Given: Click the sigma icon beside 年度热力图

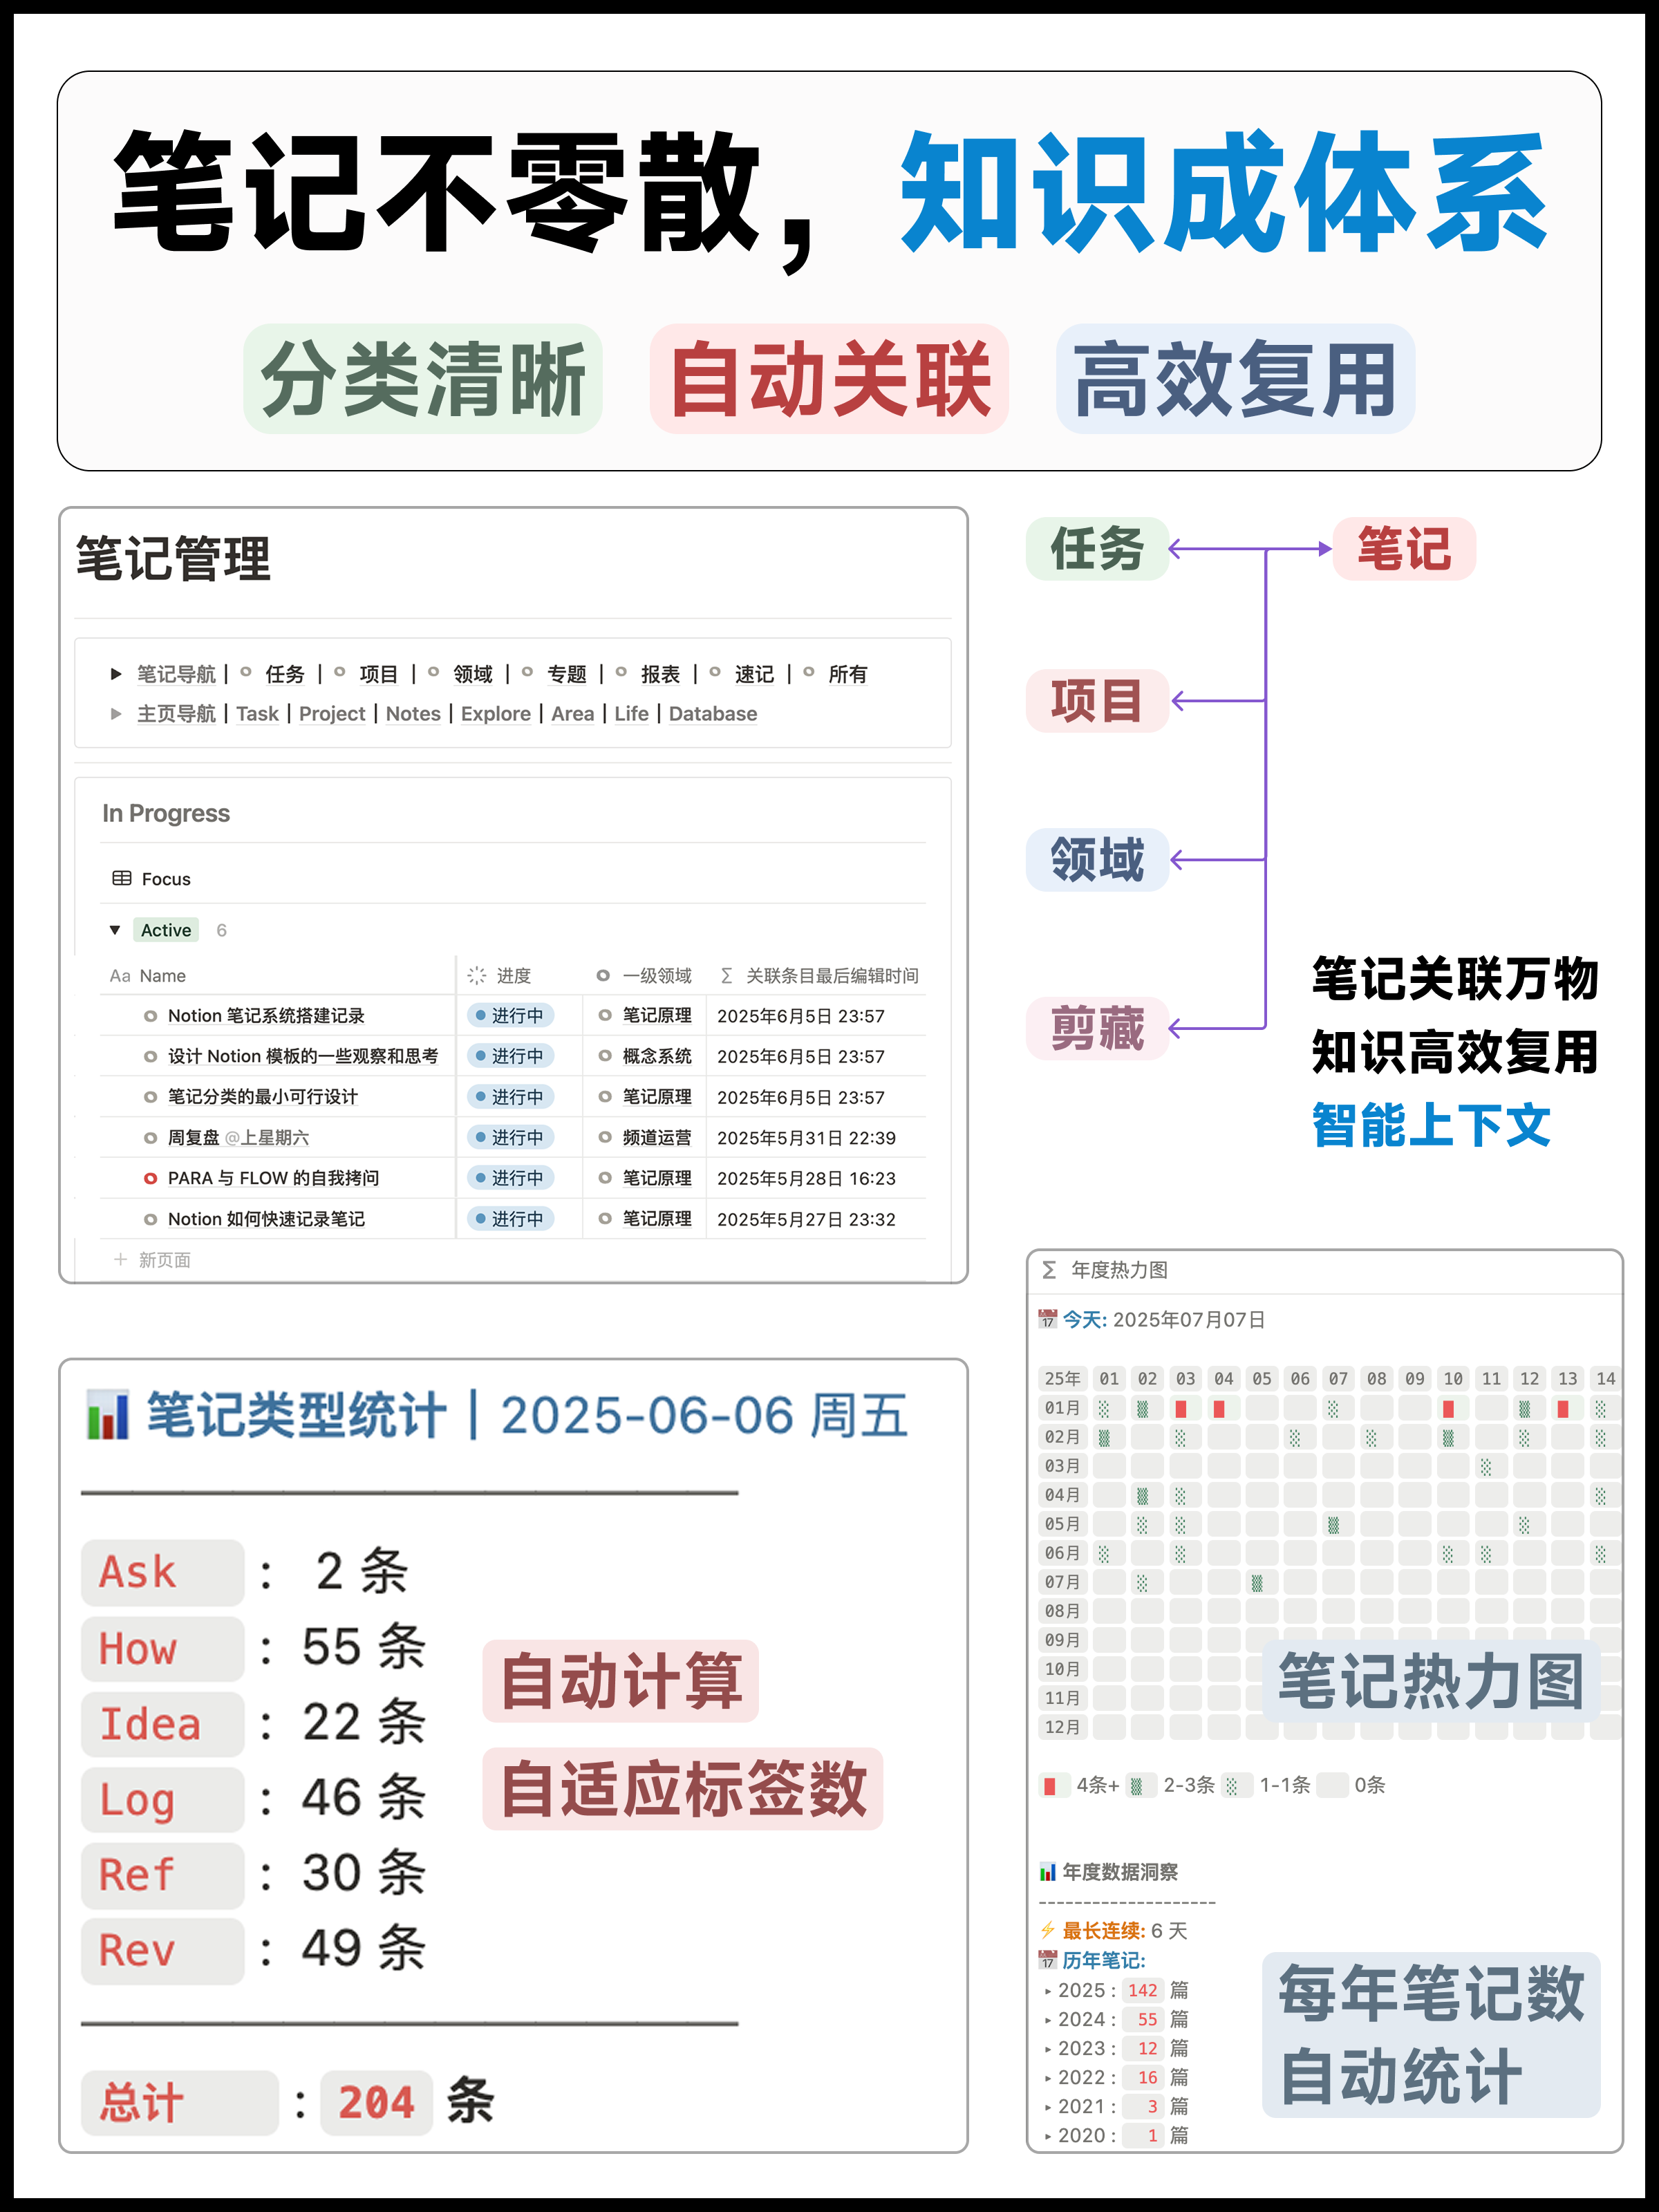Looking at the screenshot, I should click(1049, 1270).
